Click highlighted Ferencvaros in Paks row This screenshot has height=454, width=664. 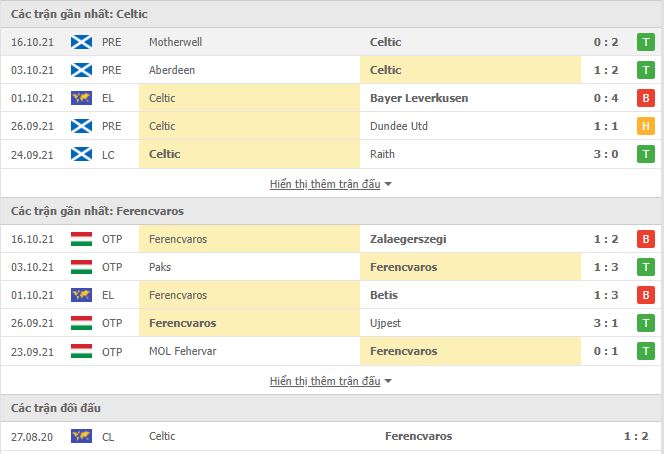(x=404, y=267)
